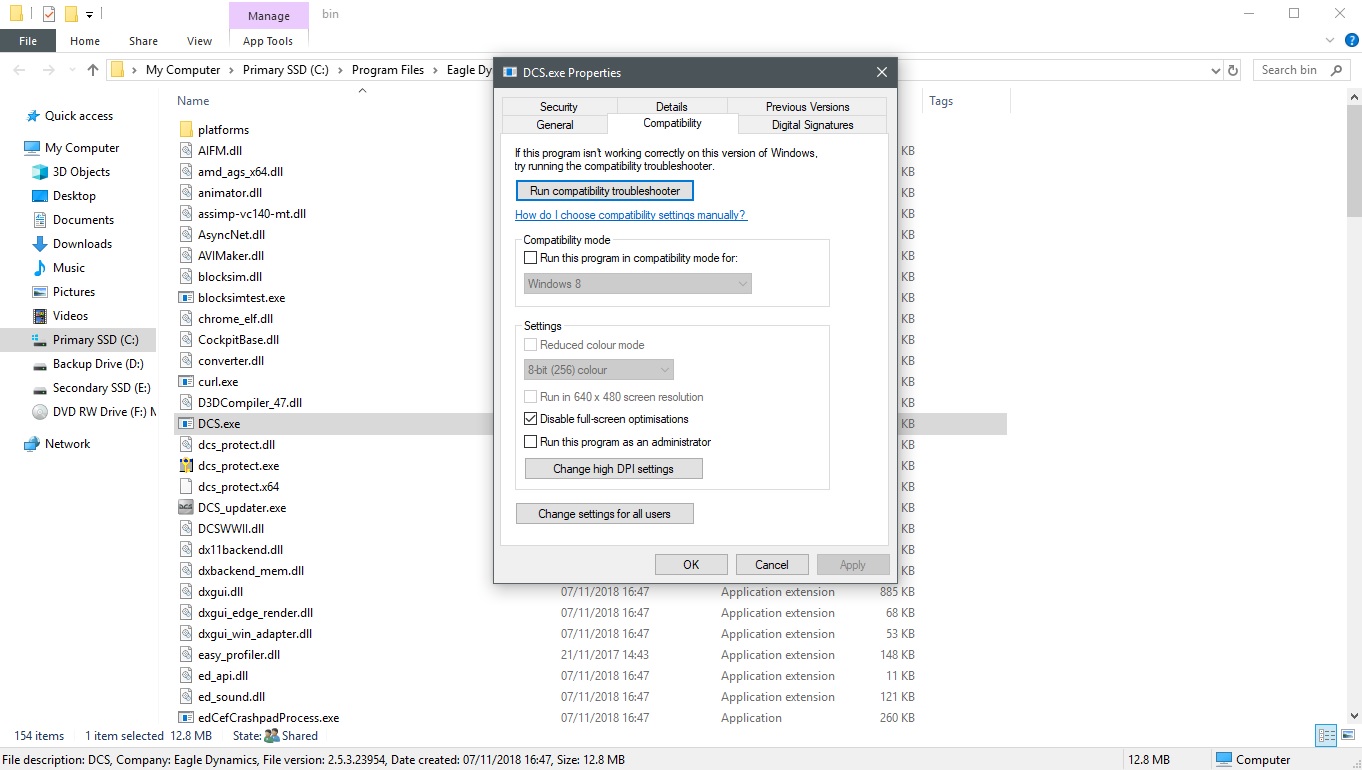Switch to the Security tab
1362x770 pixels.
click(x=559, y=107)
